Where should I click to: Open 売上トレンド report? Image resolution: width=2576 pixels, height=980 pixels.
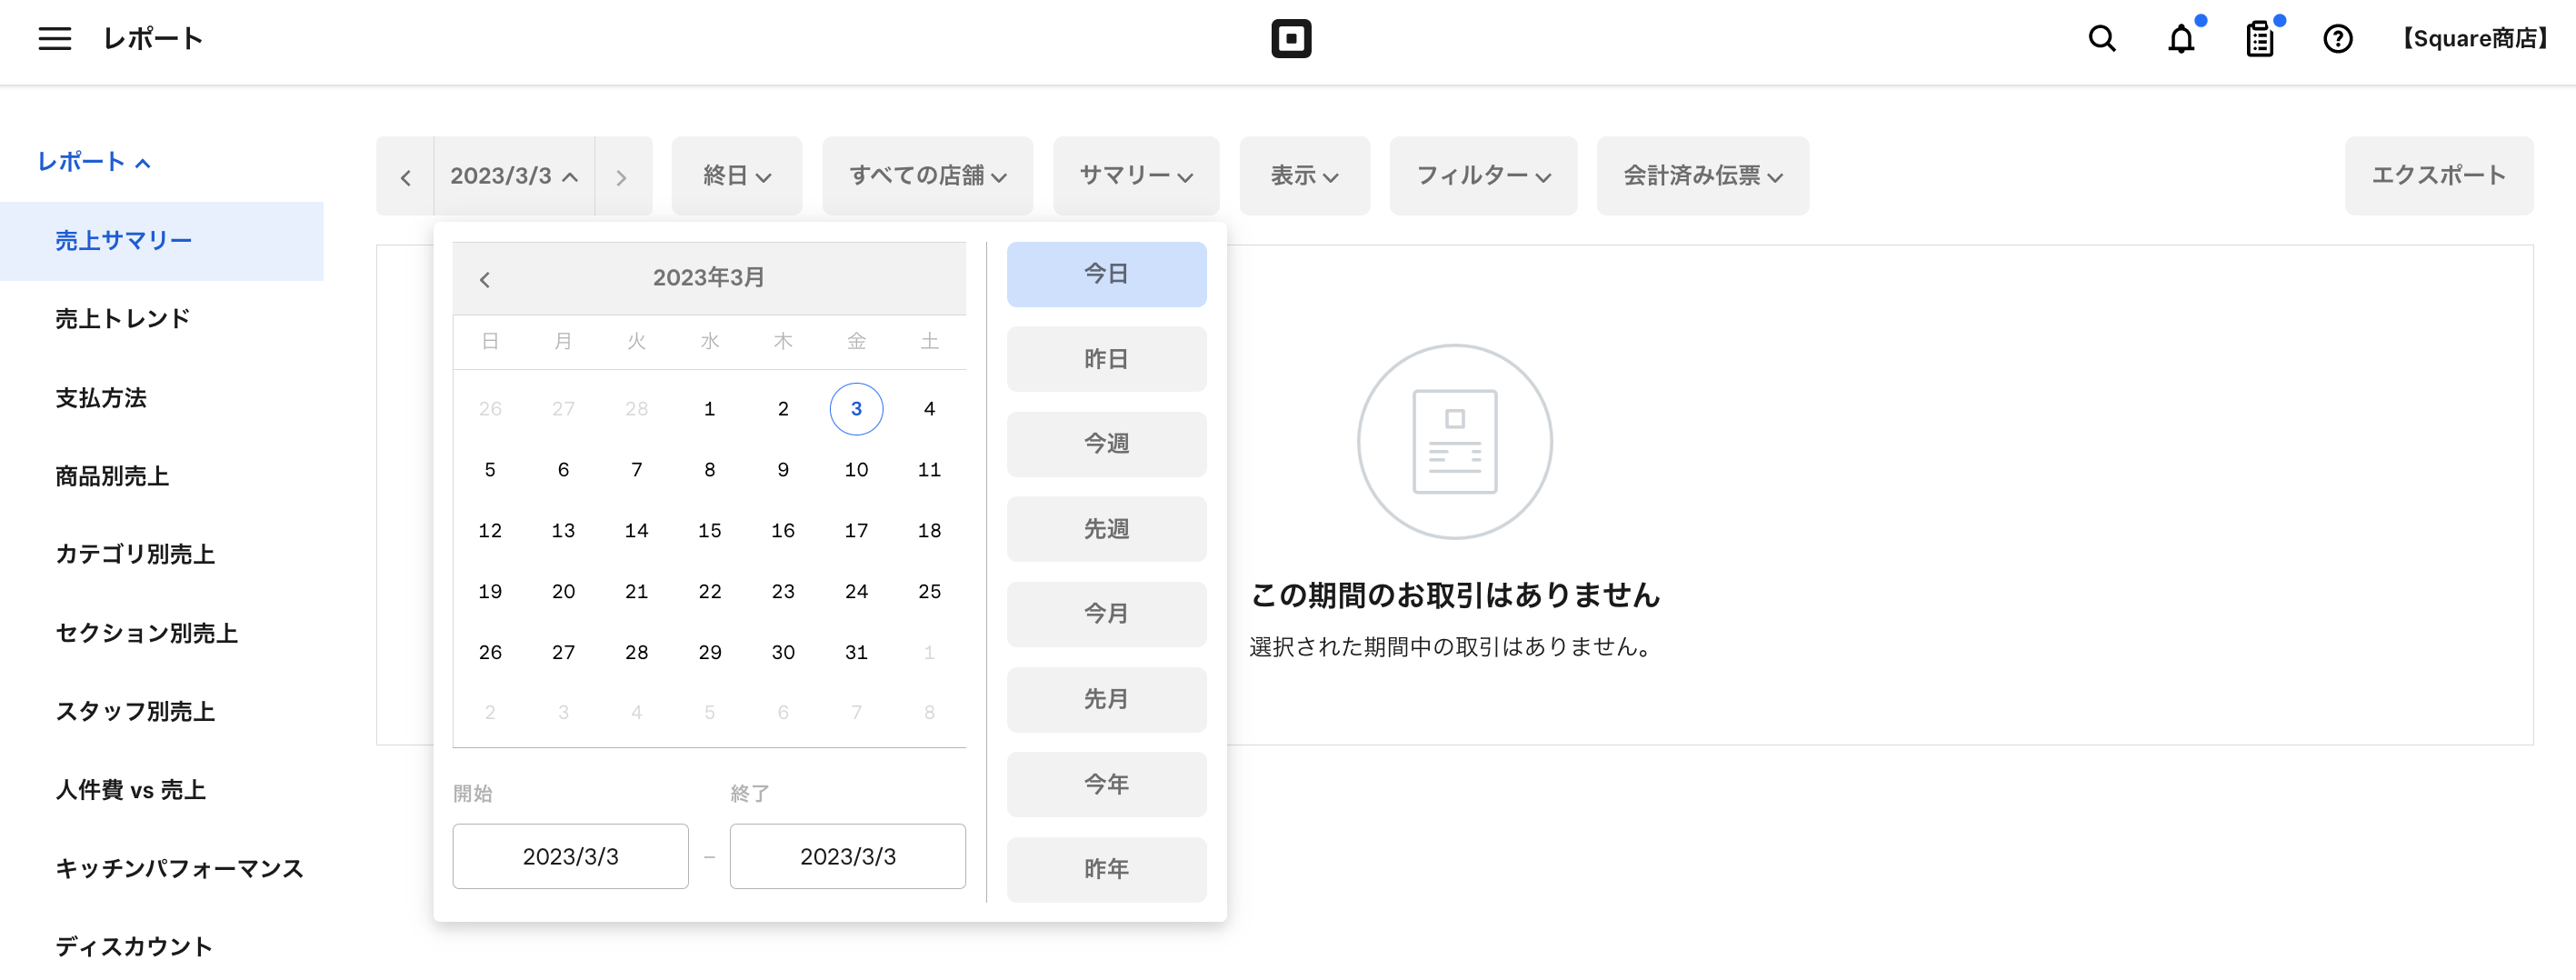click(x=122, y=319)
